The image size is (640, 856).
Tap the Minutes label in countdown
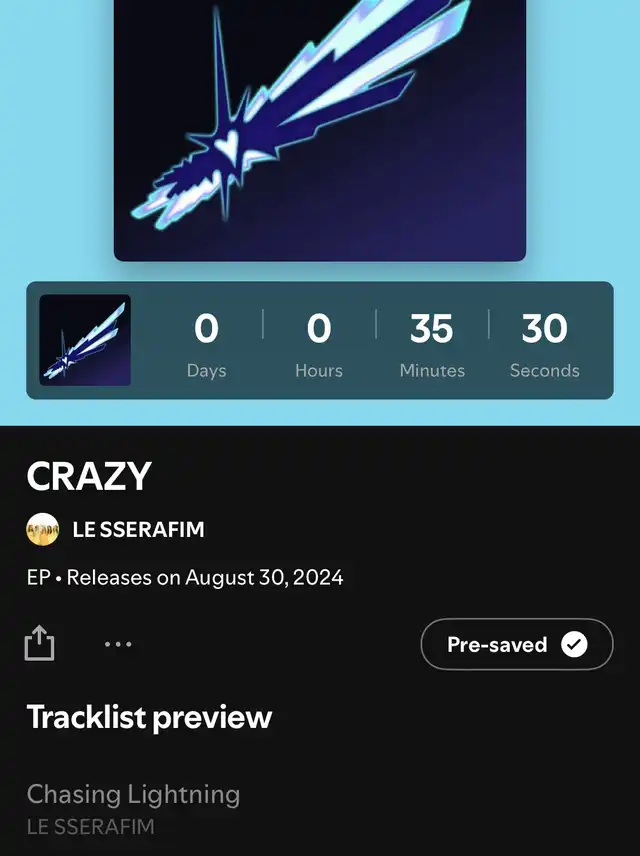point(432,371)
